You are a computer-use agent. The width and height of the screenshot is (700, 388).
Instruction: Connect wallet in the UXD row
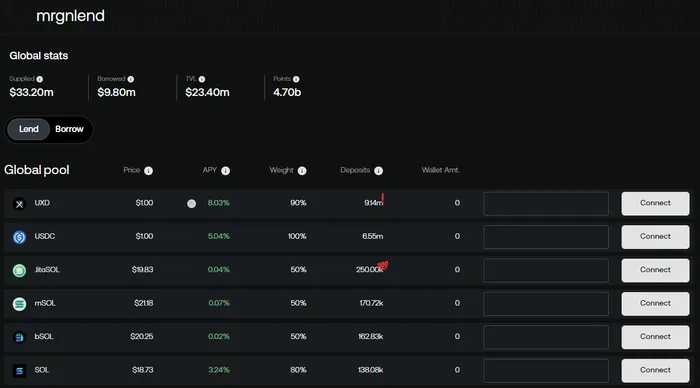coord(655,204)
